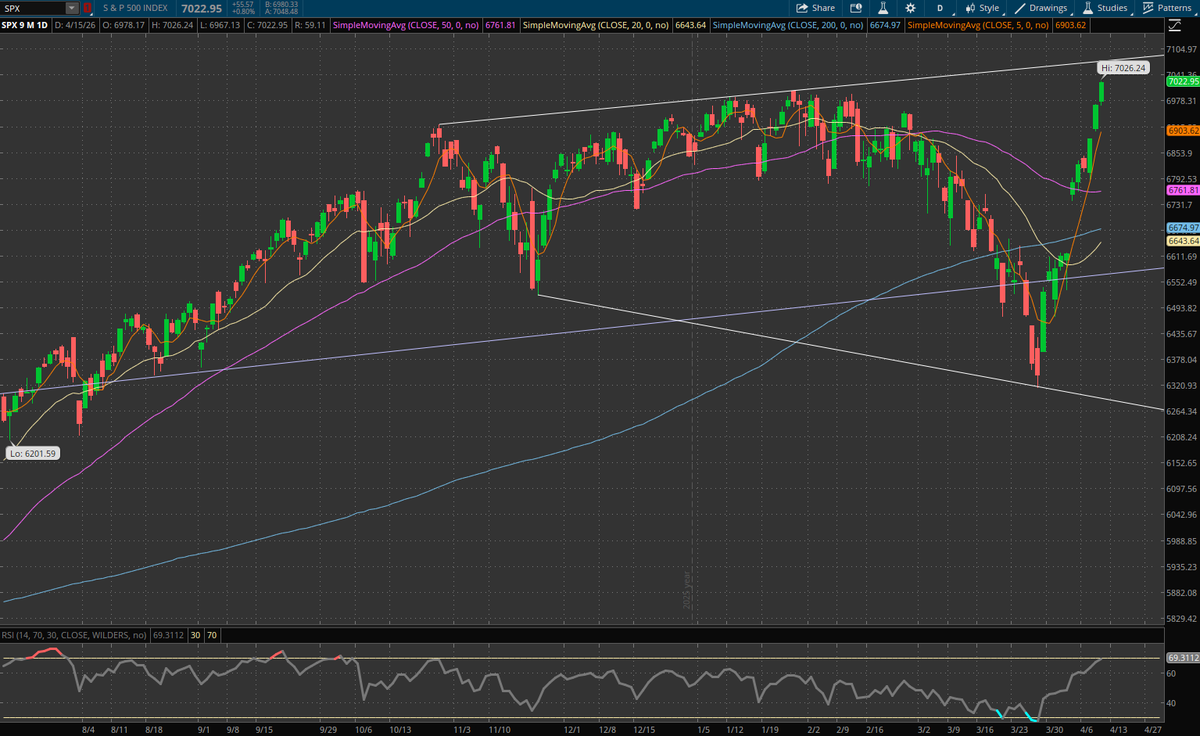1200x736 pixels.
Task: Click the RSI value 69.3112 in label
Action: click(x=166, y=634)
